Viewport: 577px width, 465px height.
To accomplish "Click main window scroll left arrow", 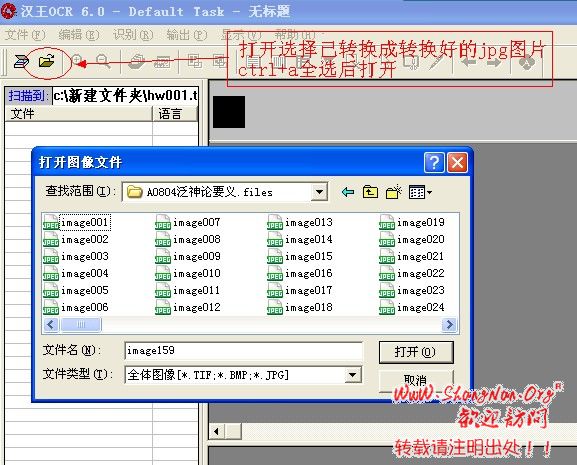I will [216, 431].
